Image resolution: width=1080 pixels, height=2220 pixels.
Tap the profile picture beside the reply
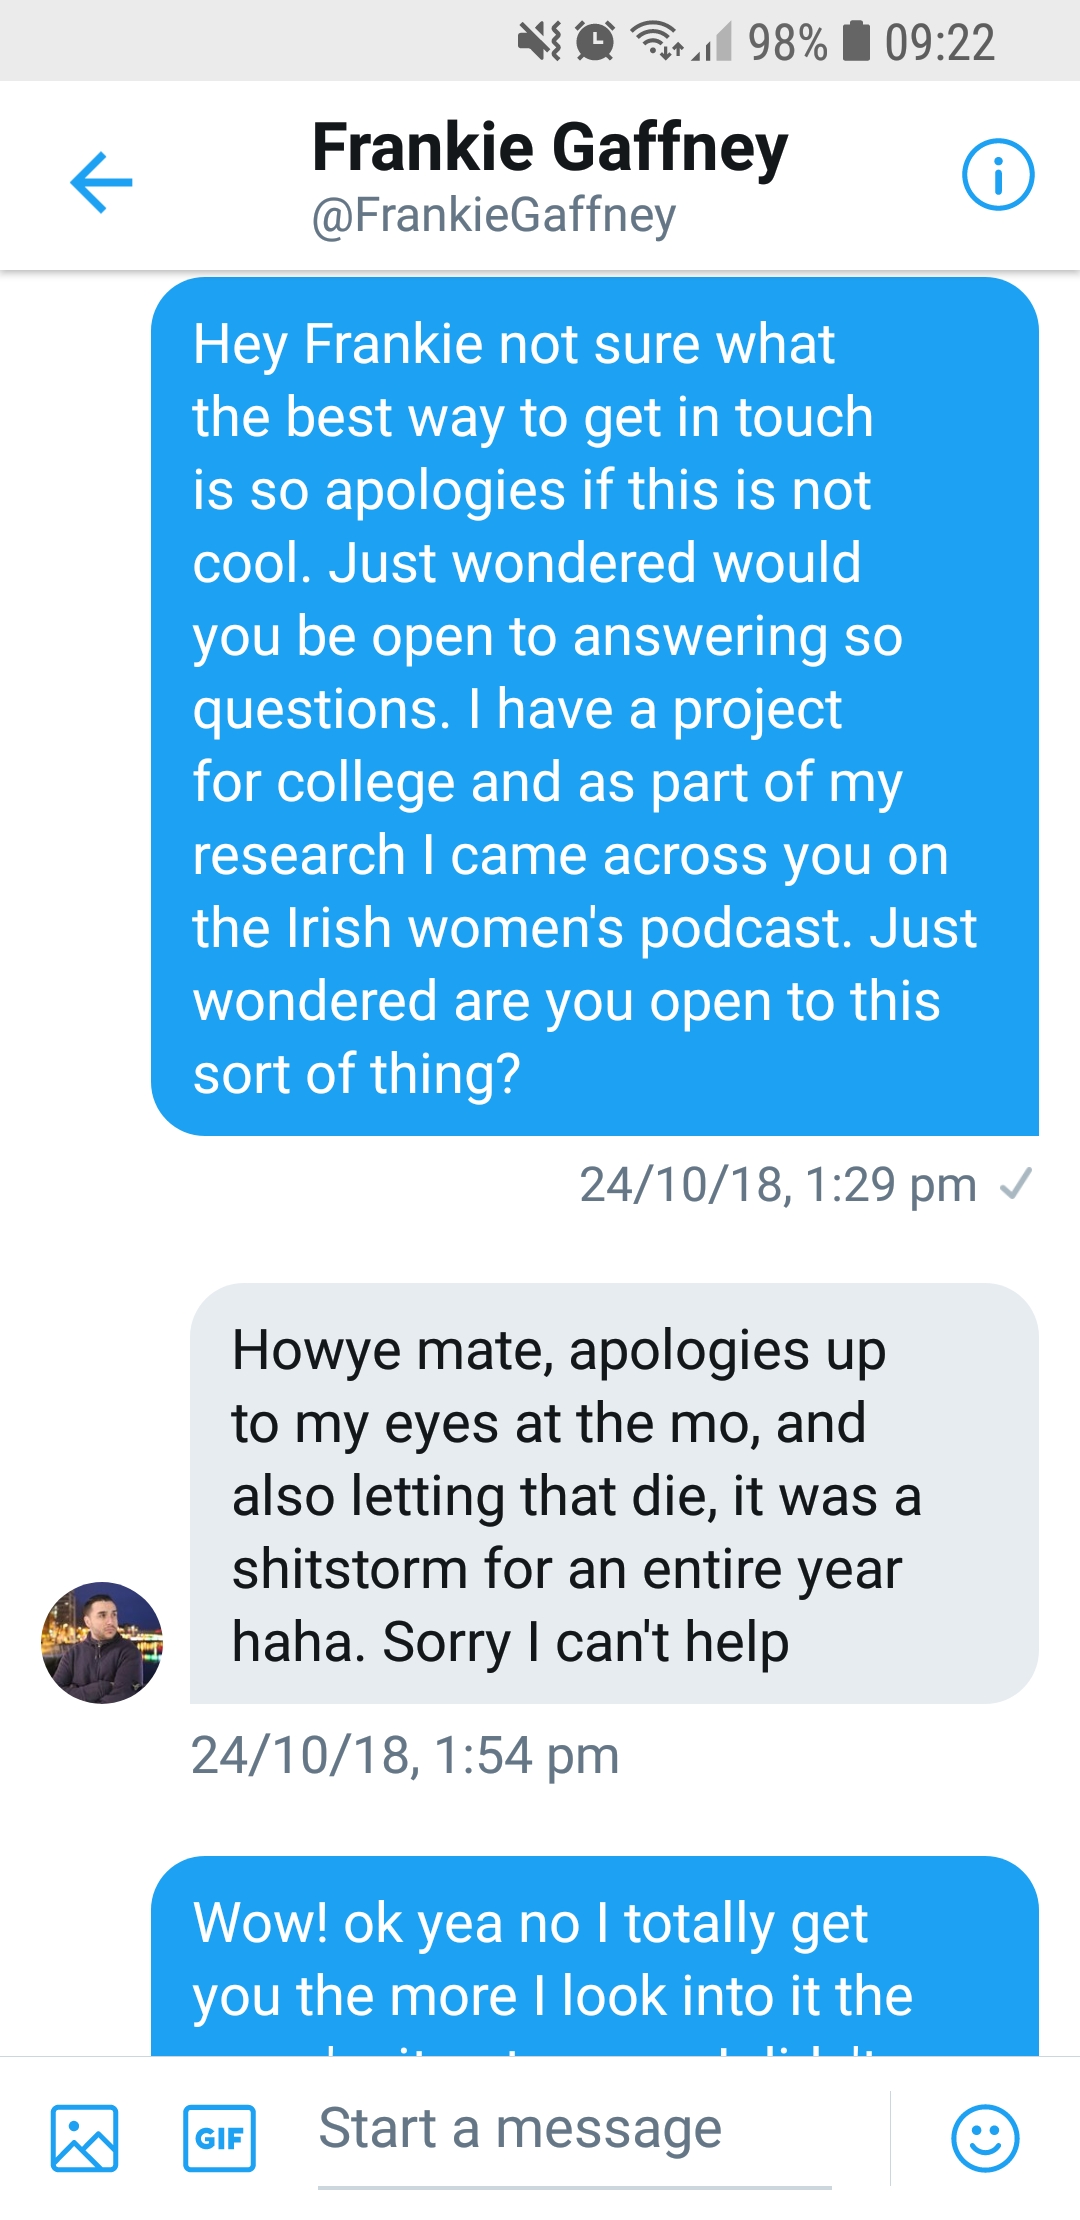pos(101,1642)
